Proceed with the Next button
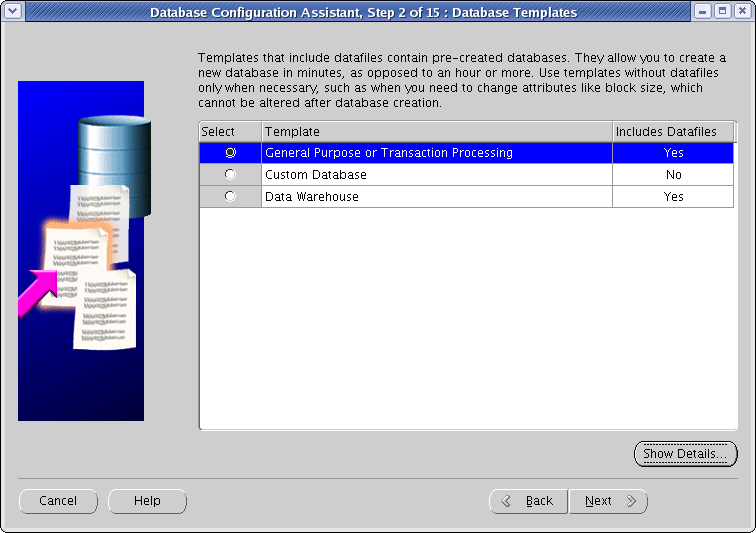 tap(608, 501)
